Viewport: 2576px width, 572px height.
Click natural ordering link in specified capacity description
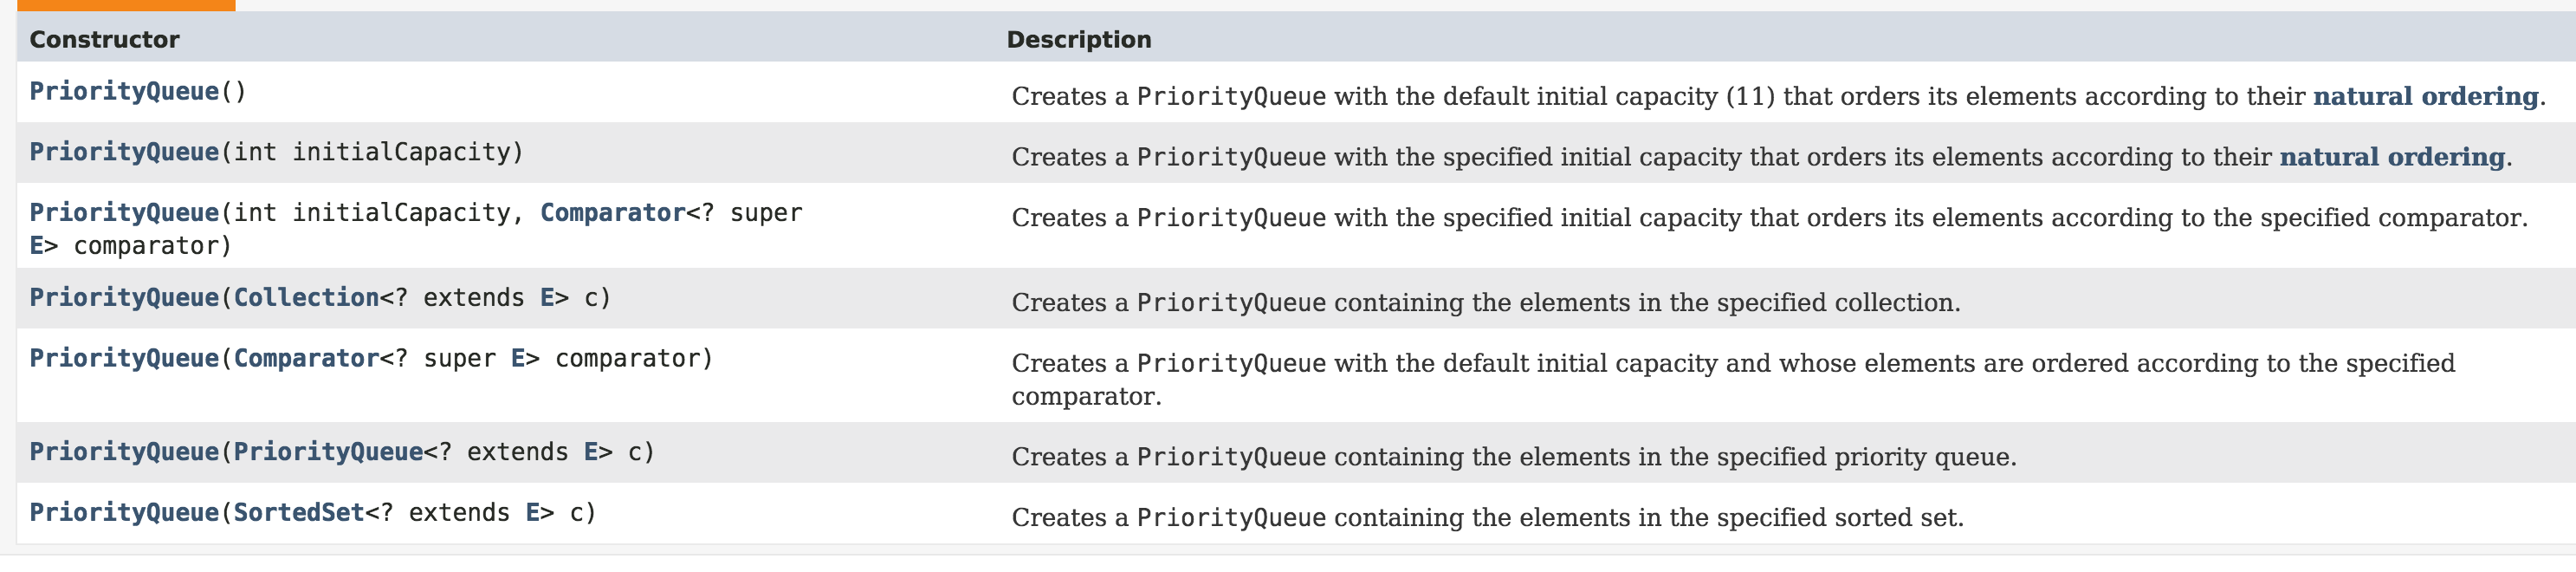coord(2391,157)
